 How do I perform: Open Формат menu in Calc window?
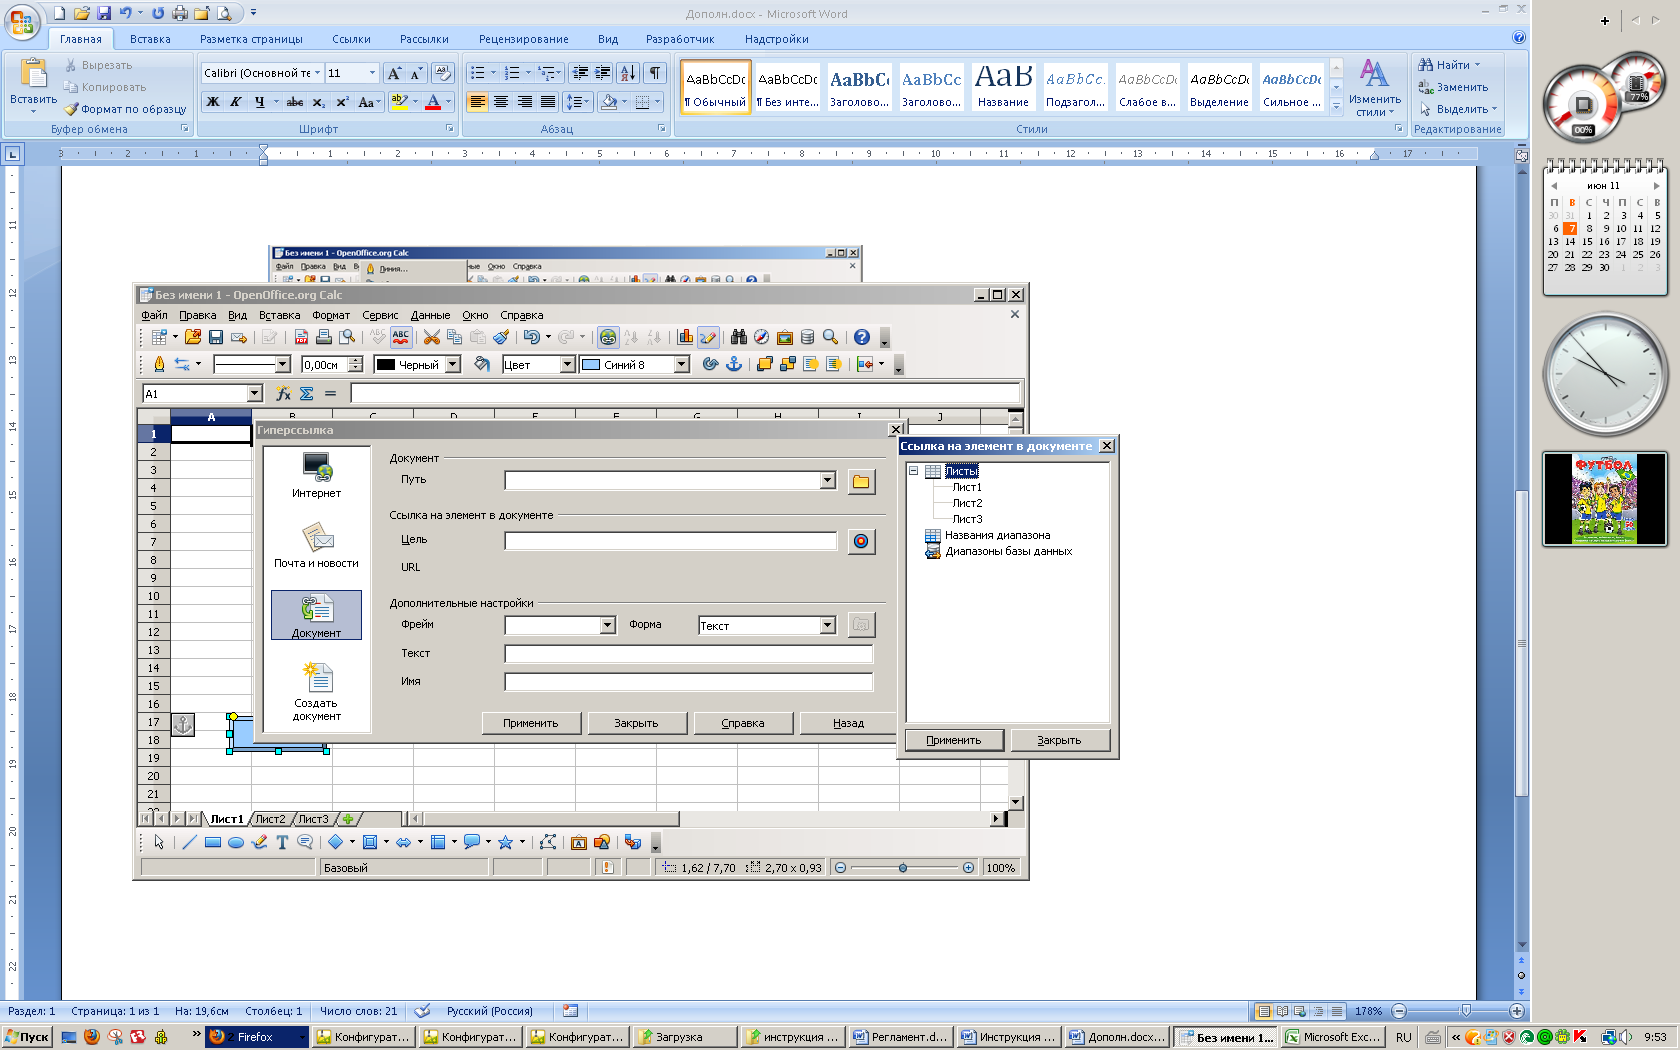pyautogui.click(x=331, y=315)
